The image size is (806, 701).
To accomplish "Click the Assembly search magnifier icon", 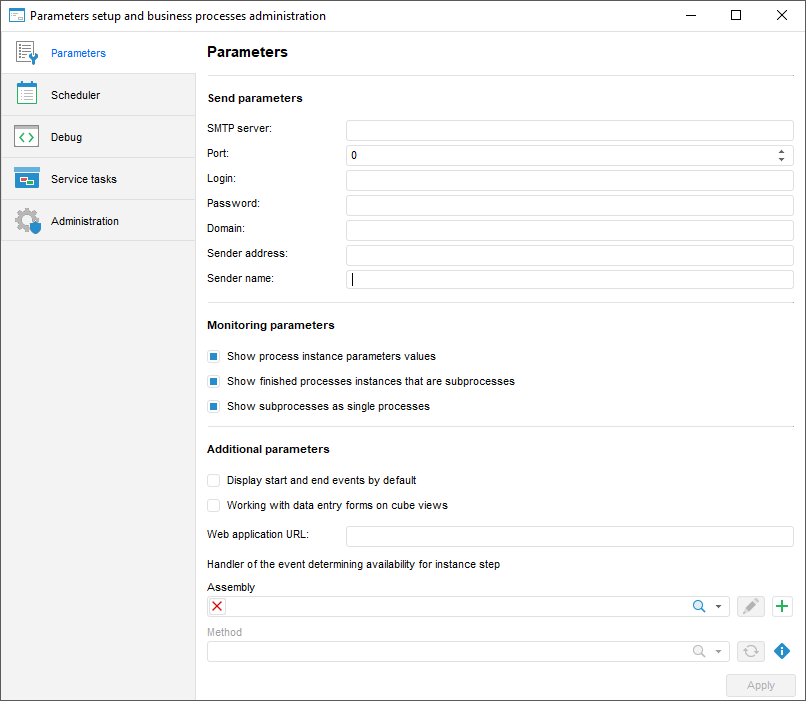I will (700, 607).
